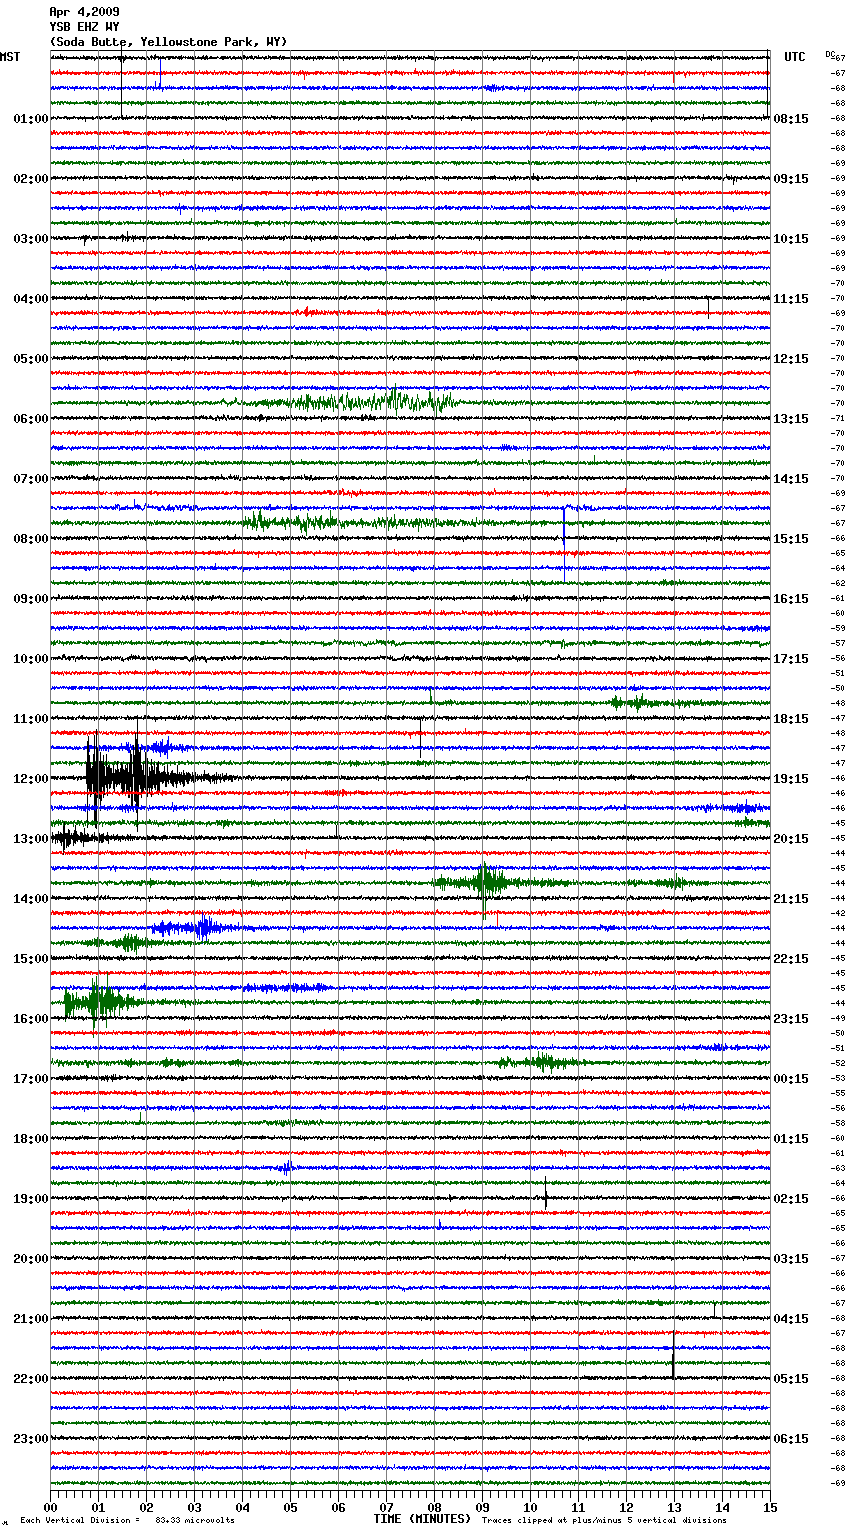Click the 12:00 MST time label

(30, 779)
